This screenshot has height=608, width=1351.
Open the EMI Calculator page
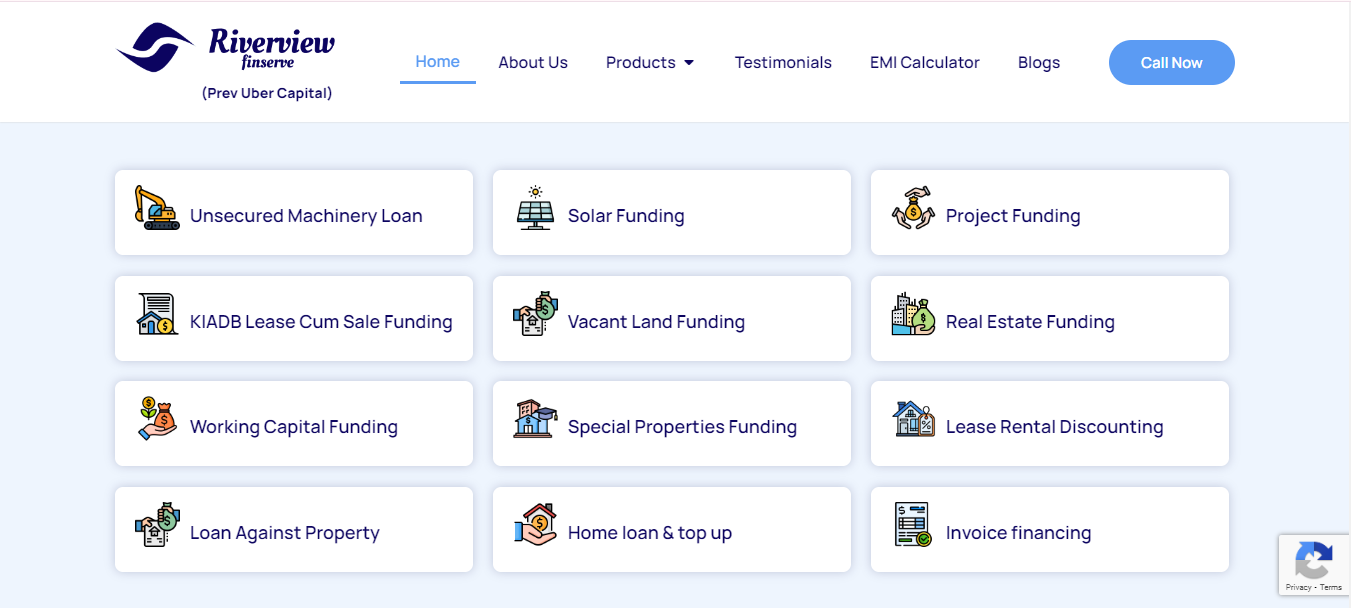(x=925, y=62)
